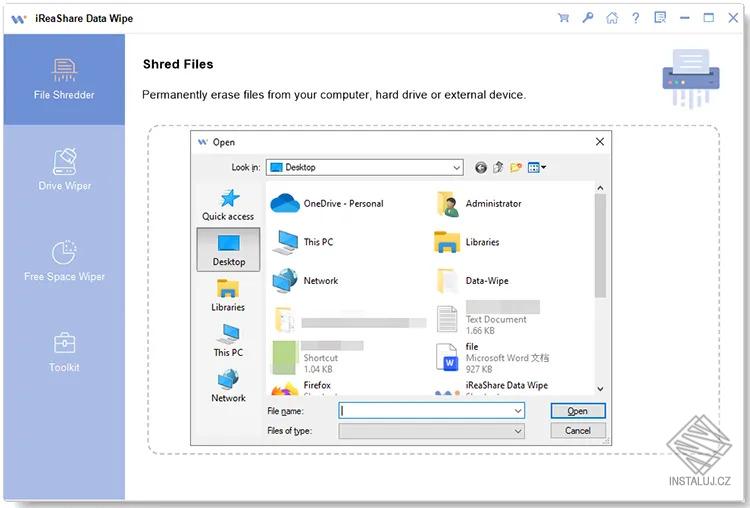Select the blurred-name folder item
The height and width of the screenshot is (508, 750).
349,320
